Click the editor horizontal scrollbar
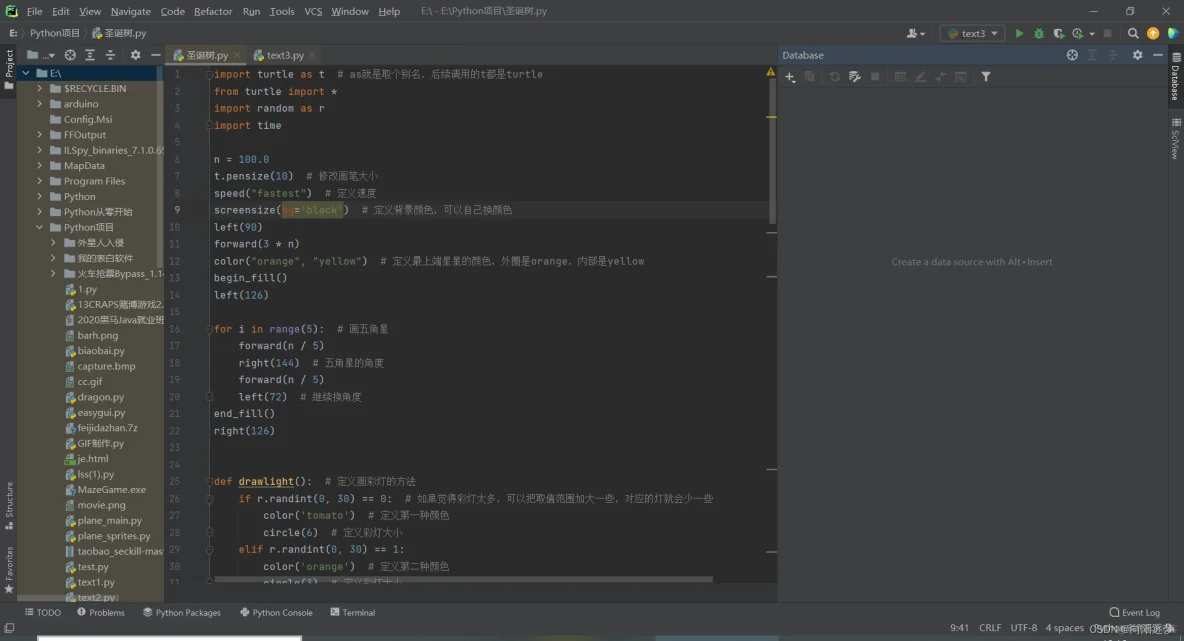This screenshot has height=641, width=1184. pos(463,580)
